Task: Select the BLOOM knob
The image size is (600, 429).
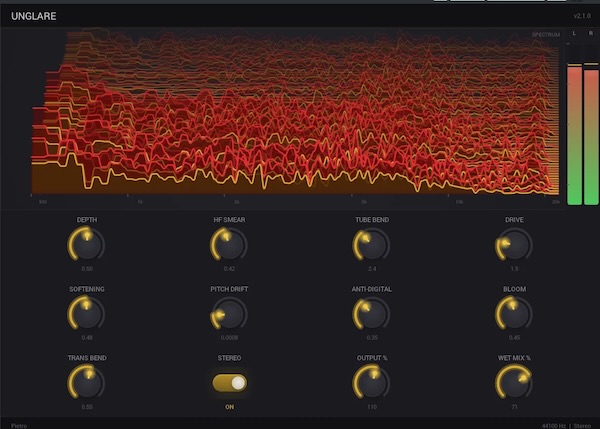Action: click(514, 313)
